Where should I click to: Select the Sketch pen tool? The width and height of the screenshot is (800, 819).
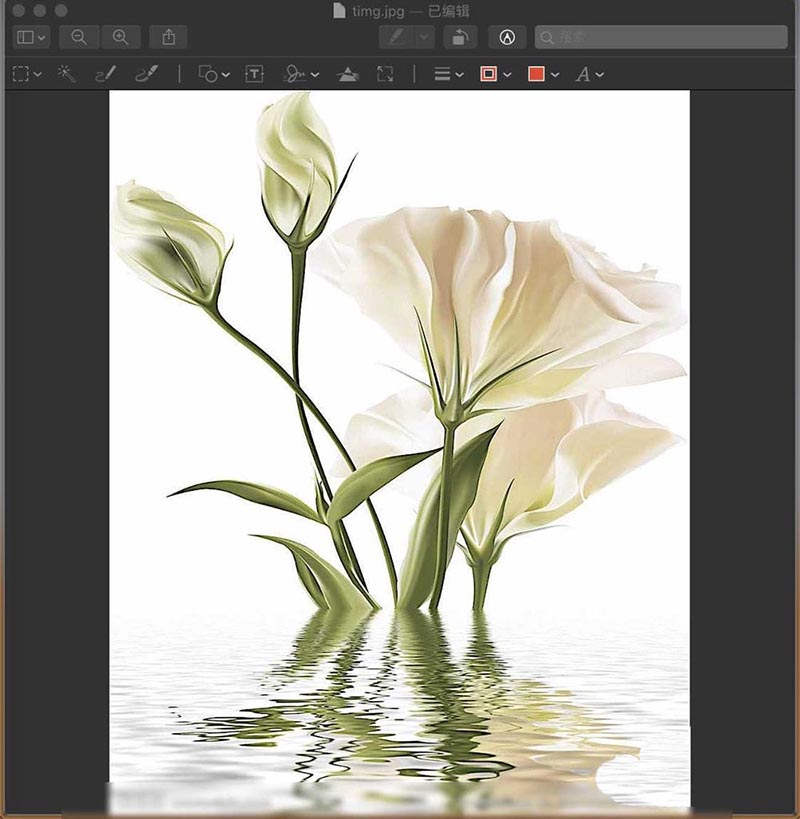point(105,74)
